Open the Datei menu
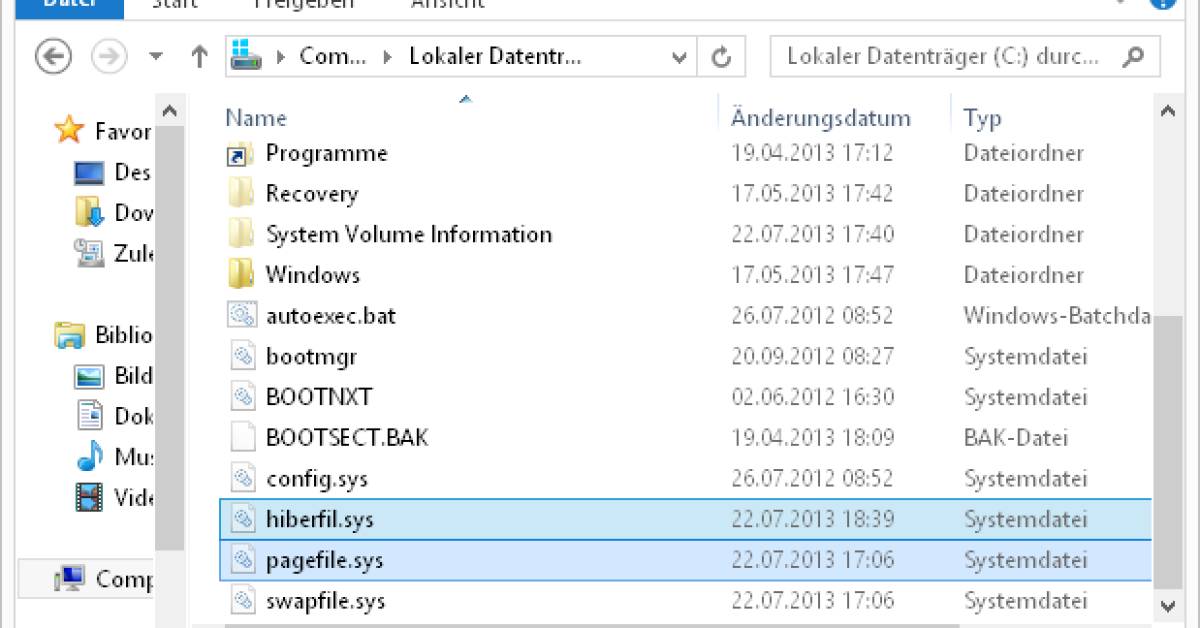Image resolution: width=1200 pixels, height=628 pixels. [68, 6]
